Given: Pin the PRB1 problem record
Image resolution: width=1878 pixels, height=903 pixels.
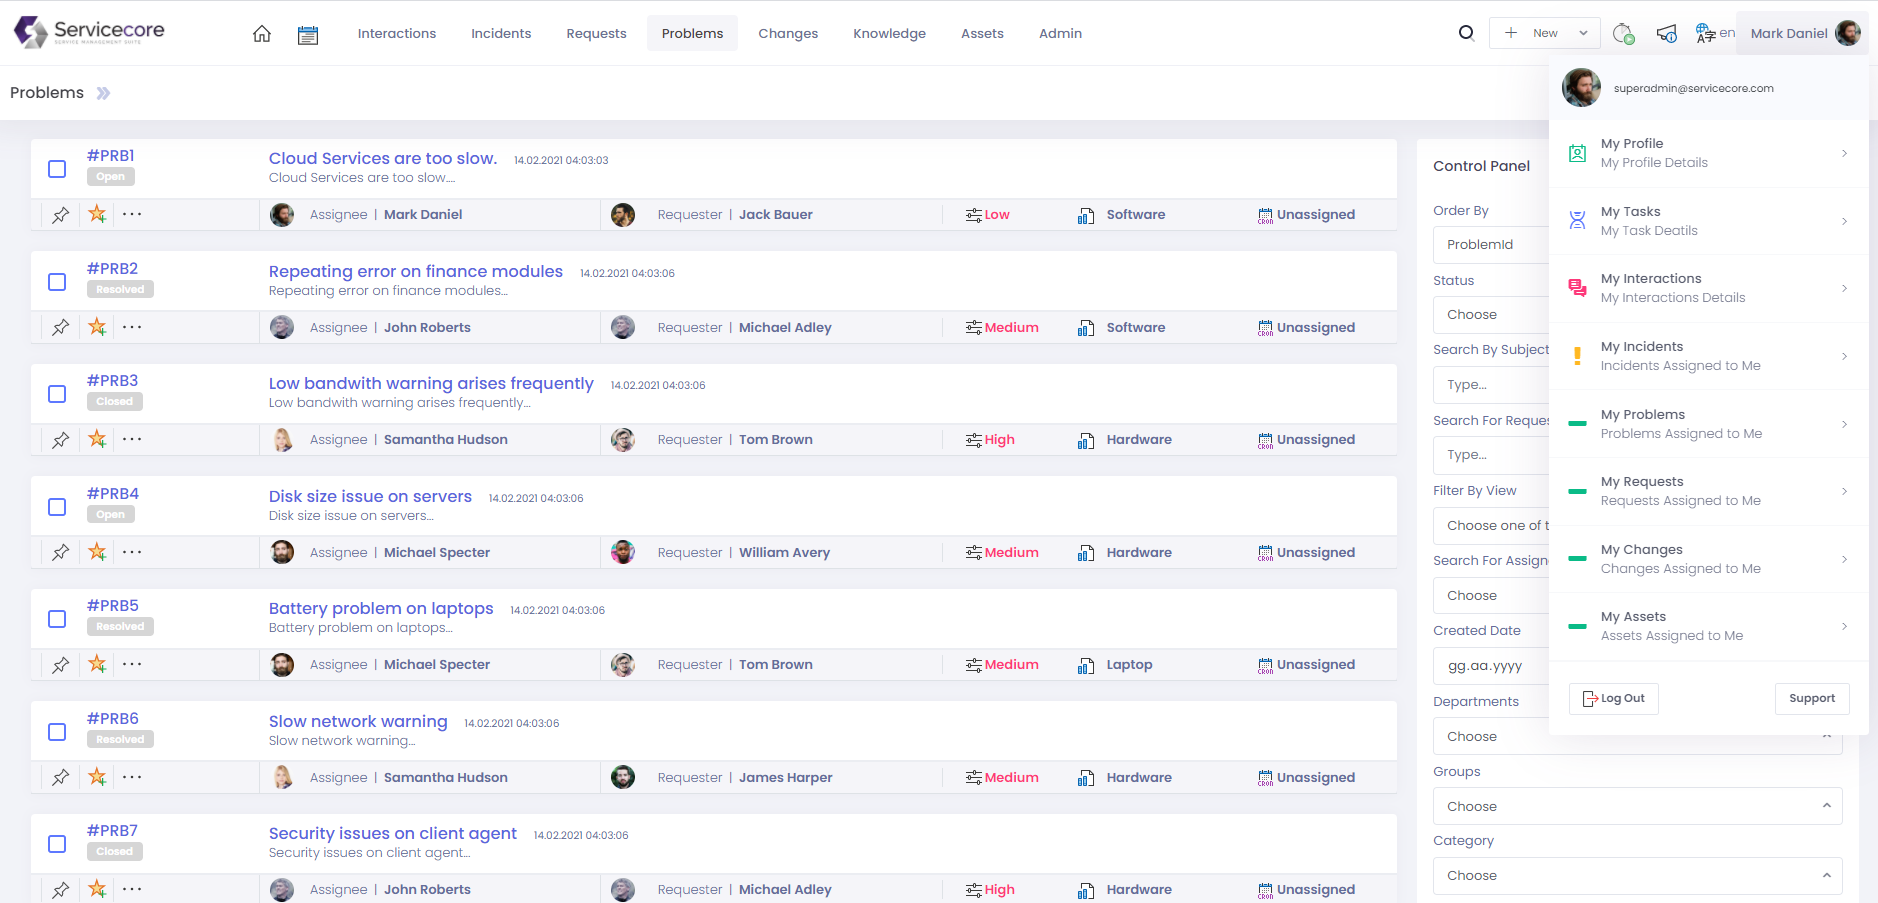Looking at the screenshot, I should tap(61, 215).
